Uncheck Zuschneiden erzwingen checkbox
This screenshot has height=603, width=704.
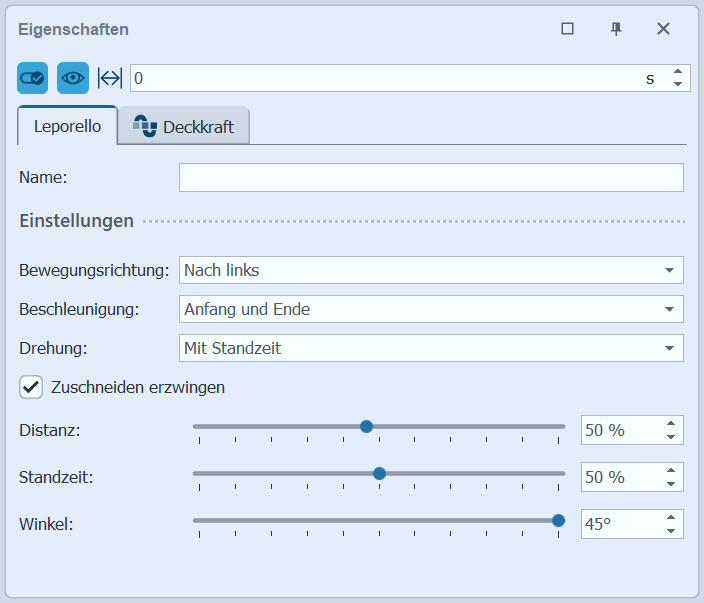click(31, 387)
